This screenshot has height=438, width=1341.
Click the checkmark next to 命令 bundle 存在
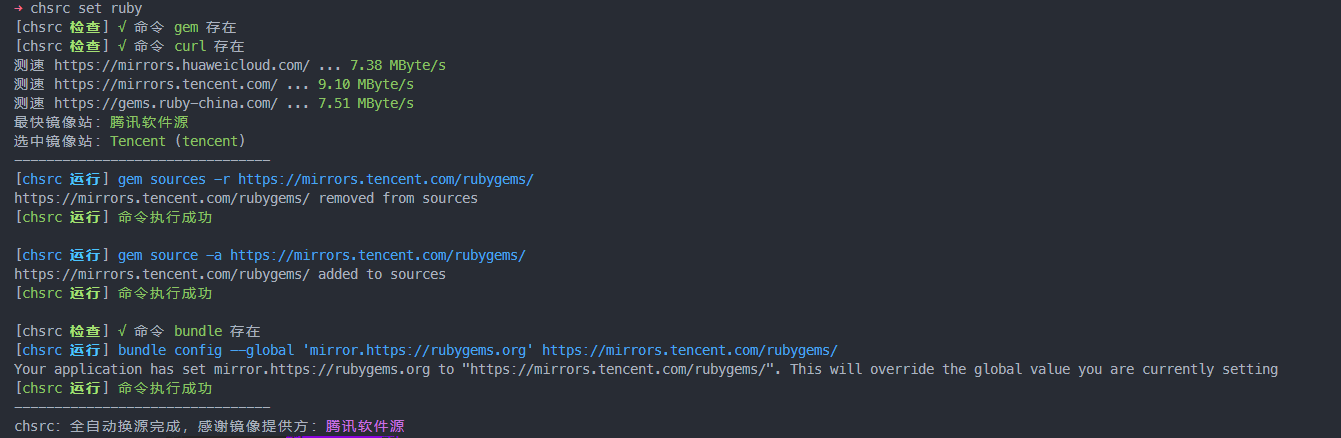[122, 331]
